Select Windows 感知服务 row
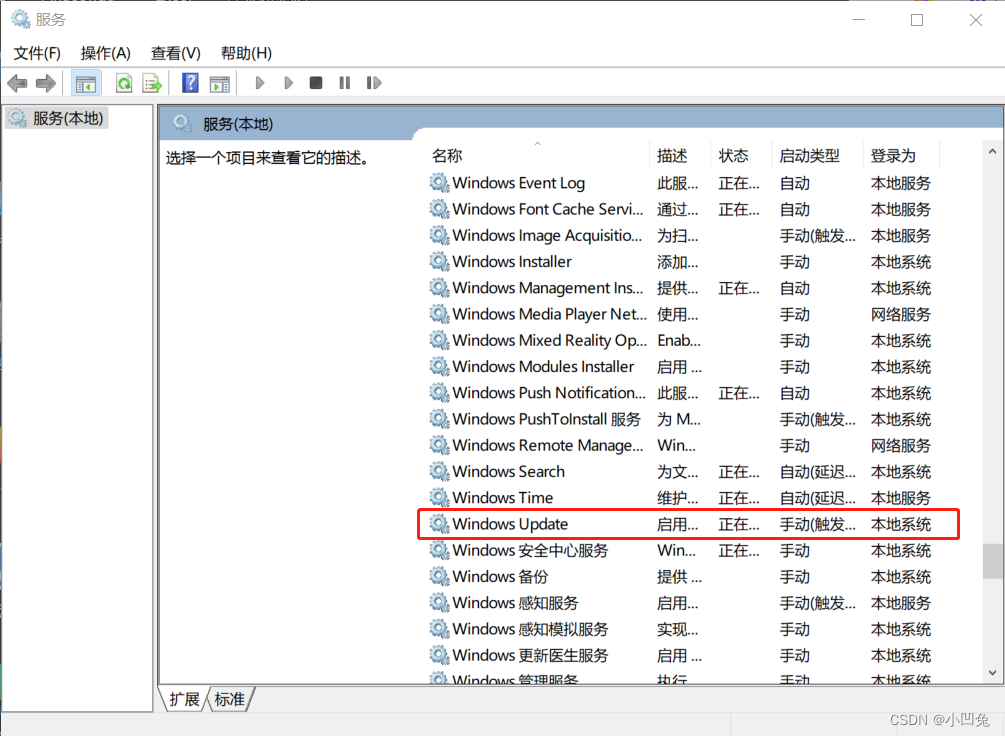 click(679, 603)
